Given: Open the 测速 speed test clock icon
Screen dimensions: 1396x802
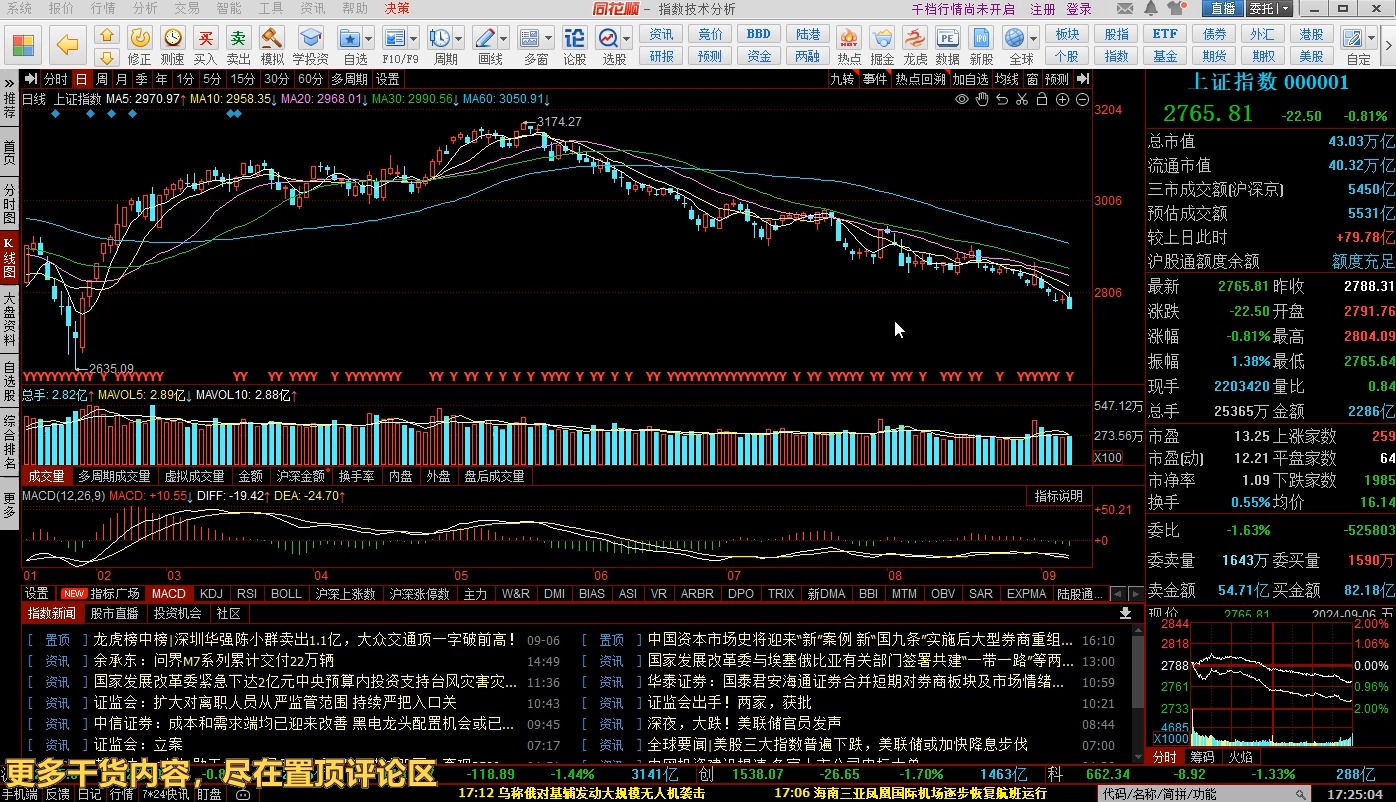Looking at the screenshot, I should coord(173,38).
